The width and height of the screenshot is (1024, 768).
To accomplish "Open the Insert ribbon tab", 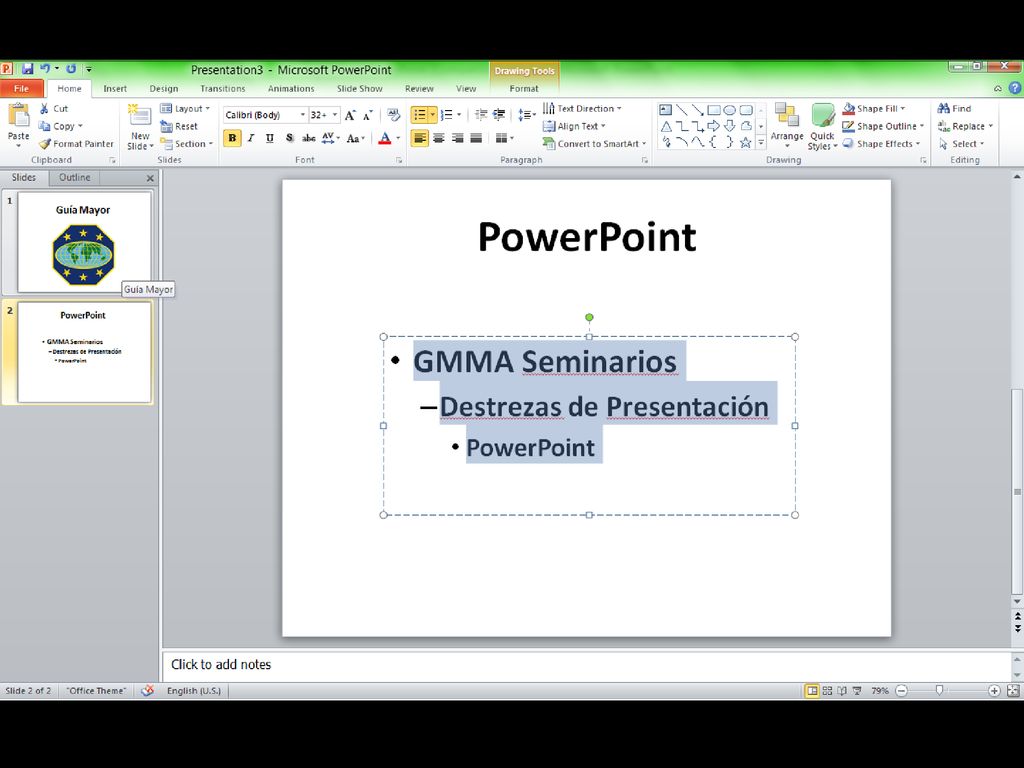I will 115,88.
